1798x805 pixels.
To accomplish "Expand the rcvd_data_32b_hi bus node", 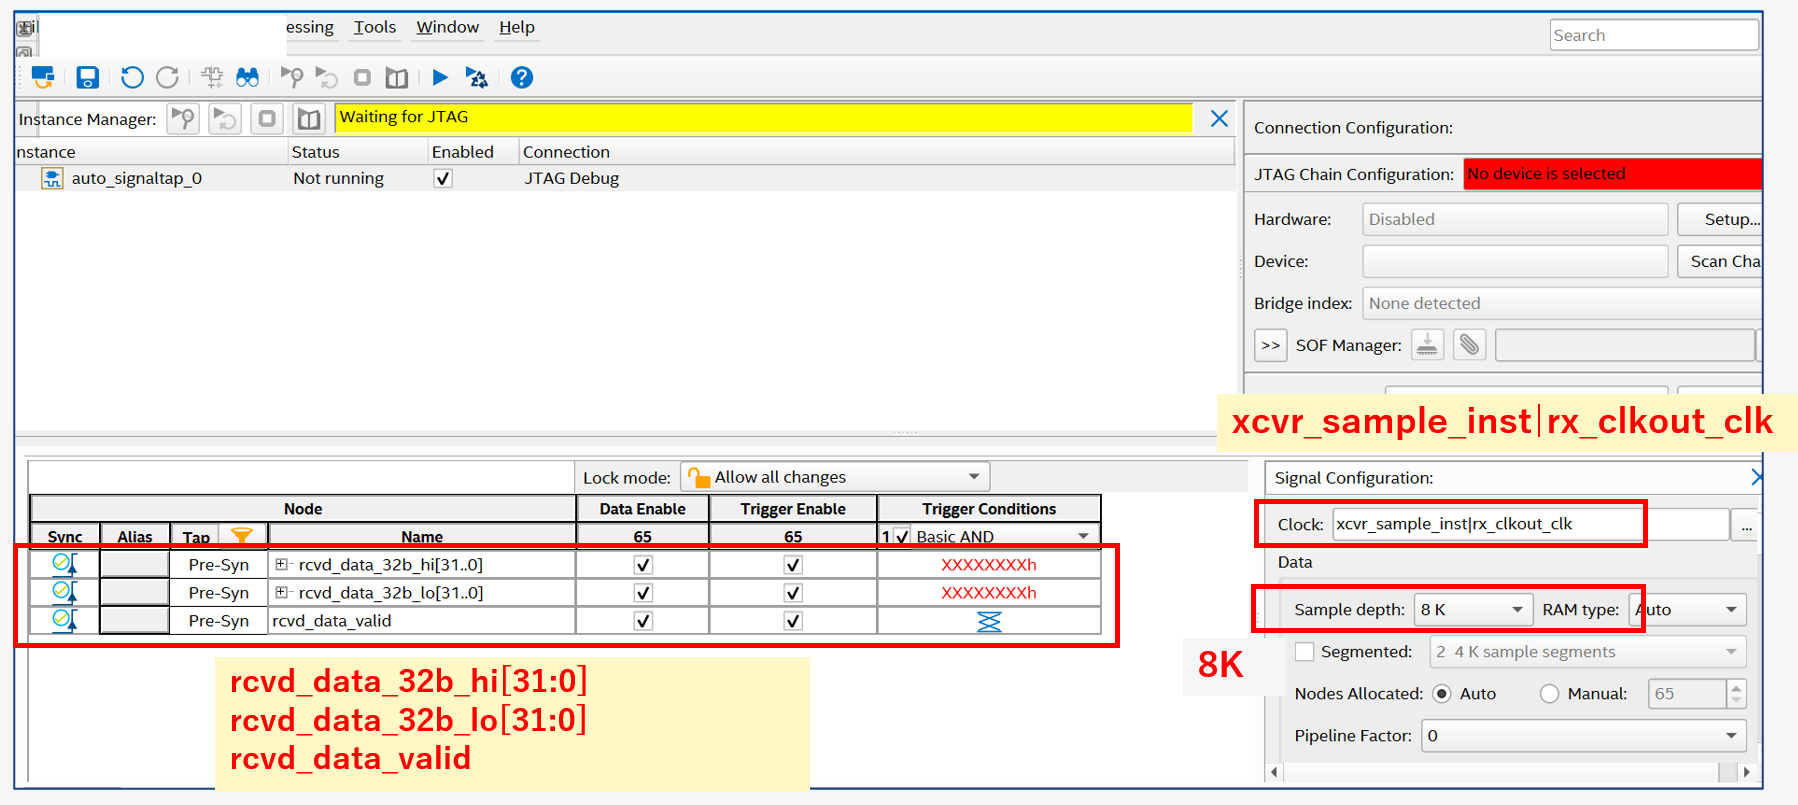I will pos(282,565).
